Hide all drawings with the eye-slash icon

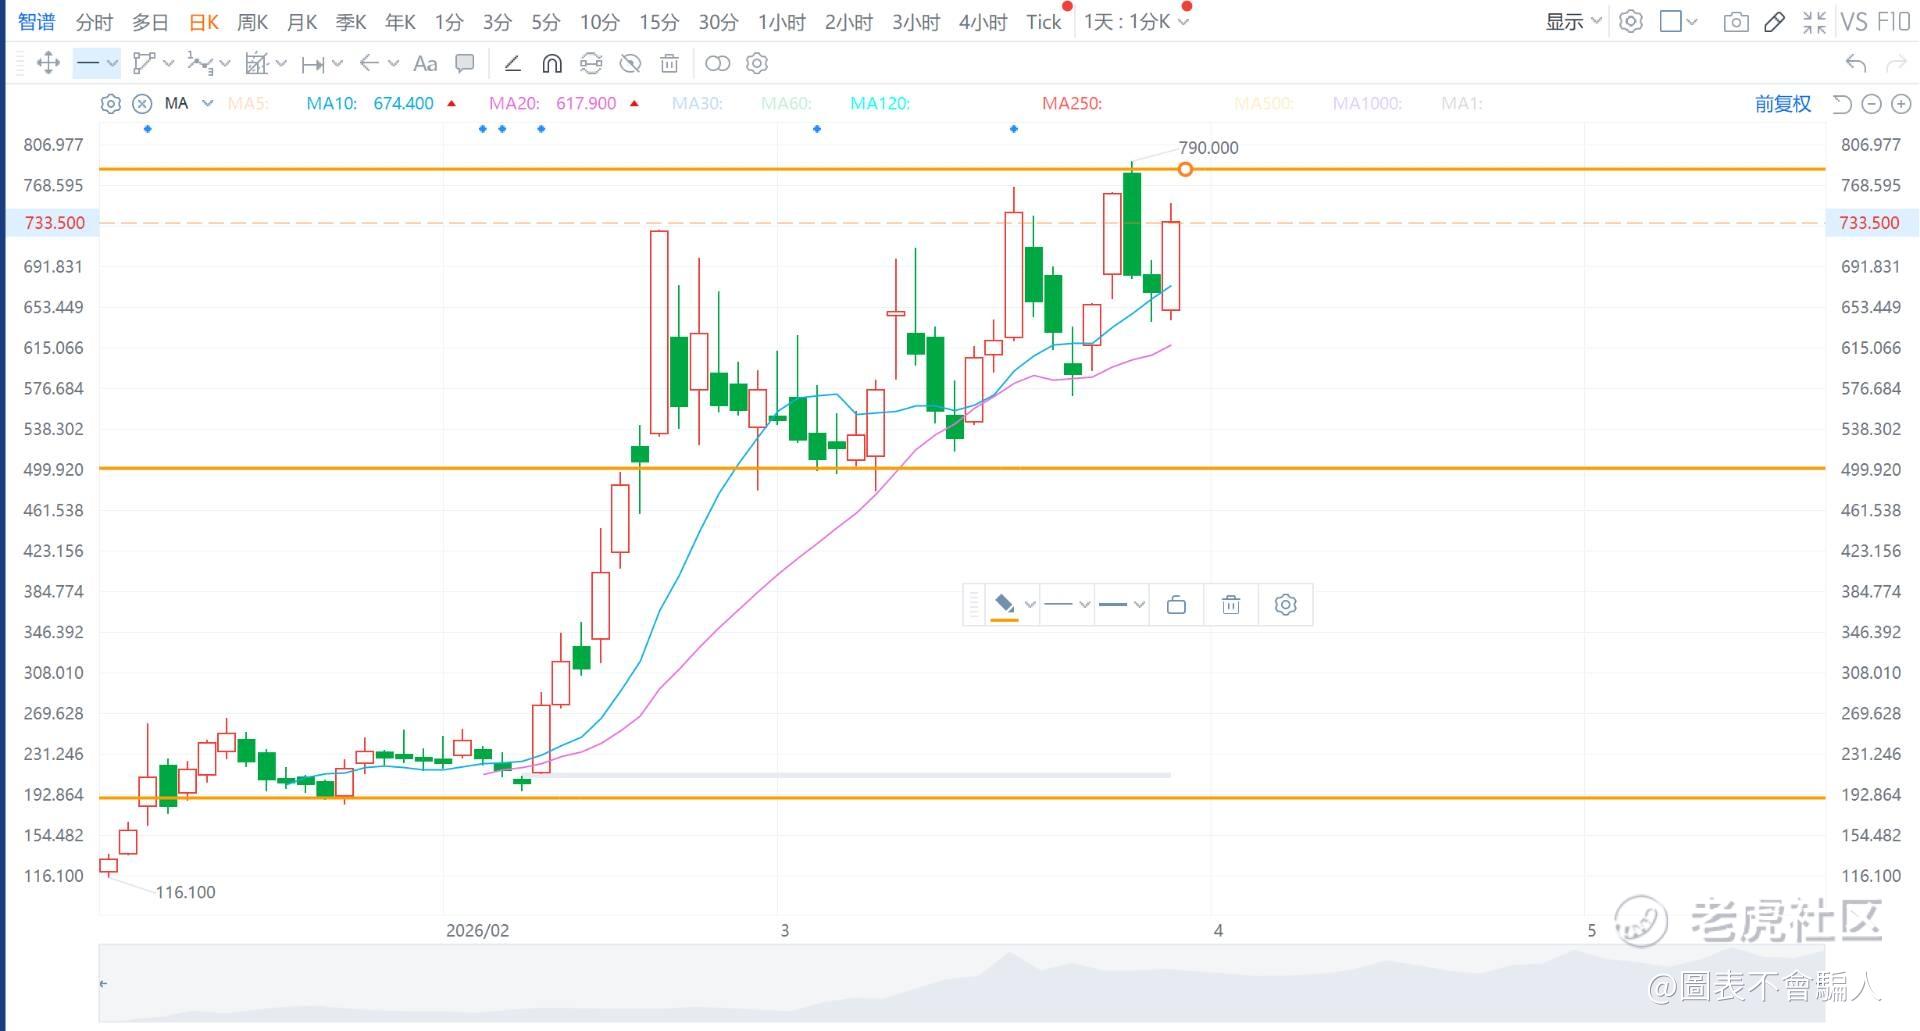point(630,63)
